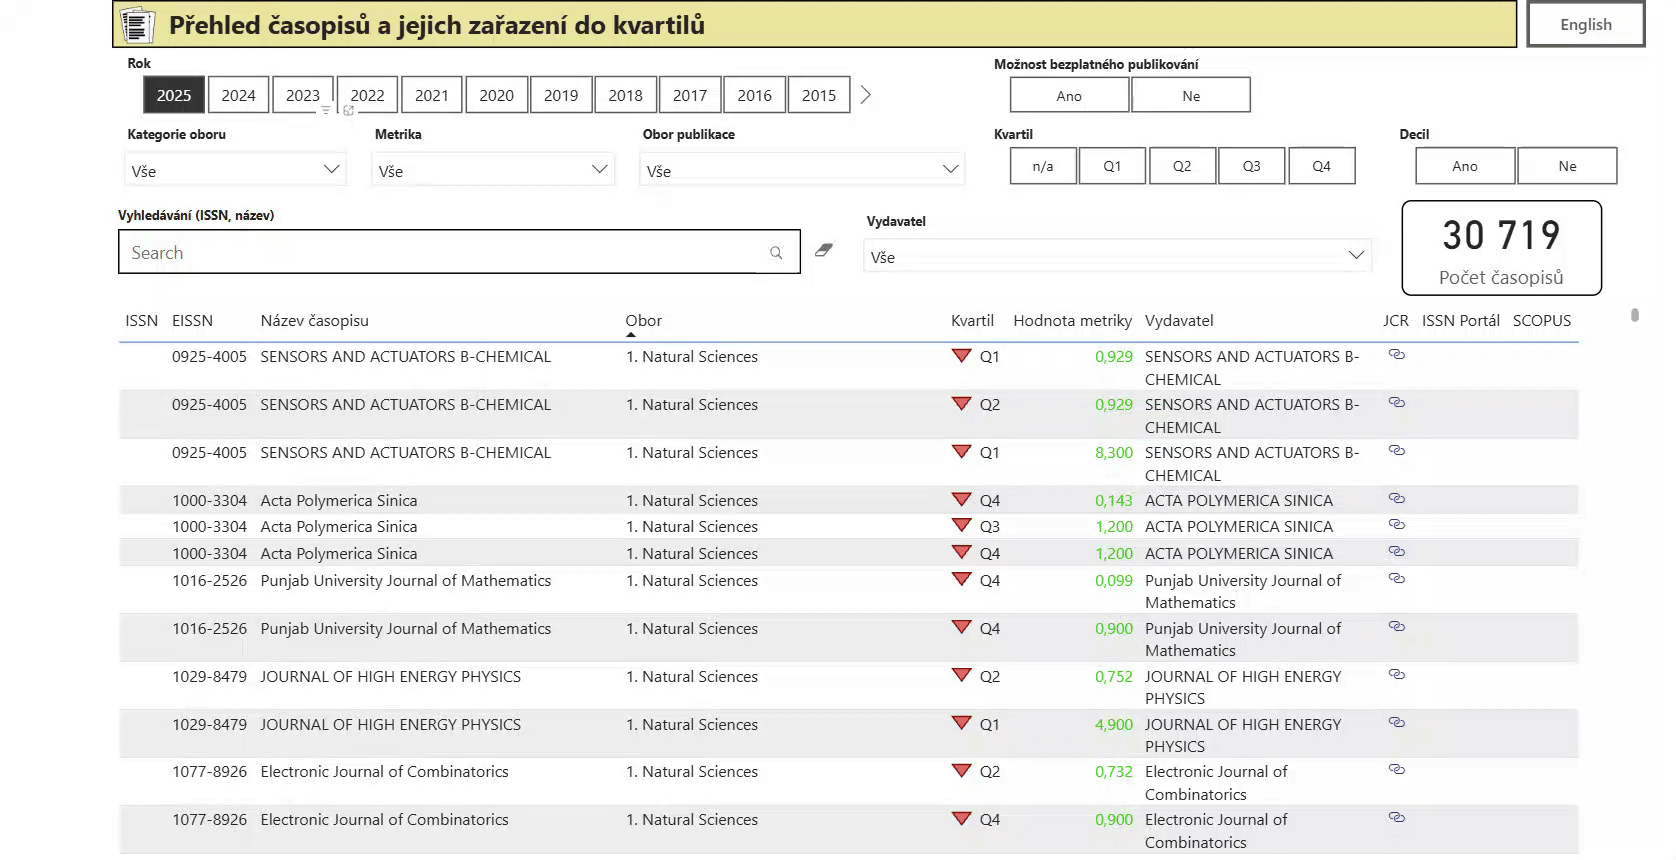Select year 2020 tab
This screenshot has height=860, width=1676.
pos(496,95)
